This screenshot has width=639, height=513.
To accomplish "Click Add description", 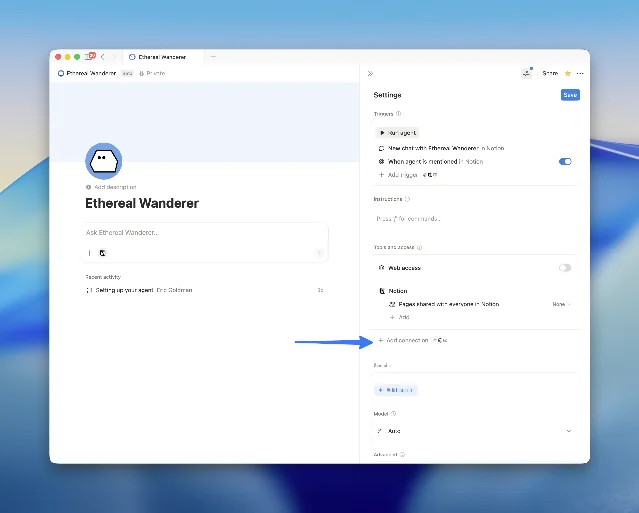I will [x=111, y=187].
